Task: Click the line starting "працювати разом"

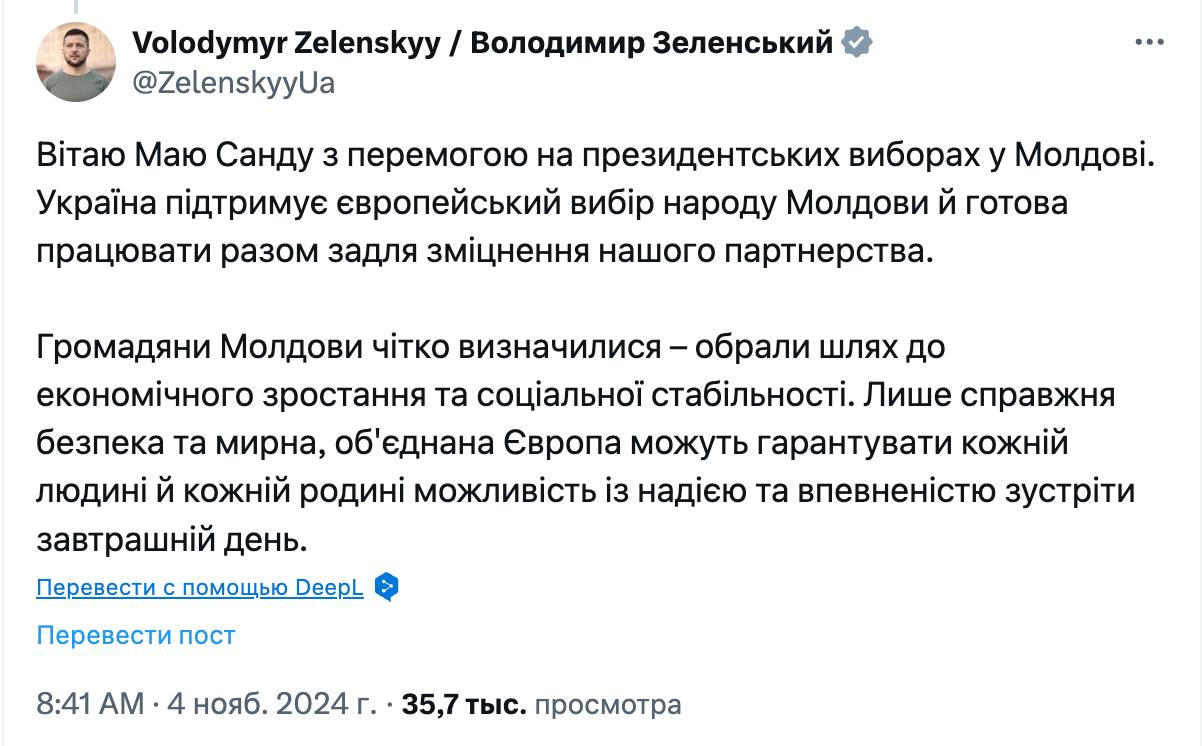Action: pos(484,251)
